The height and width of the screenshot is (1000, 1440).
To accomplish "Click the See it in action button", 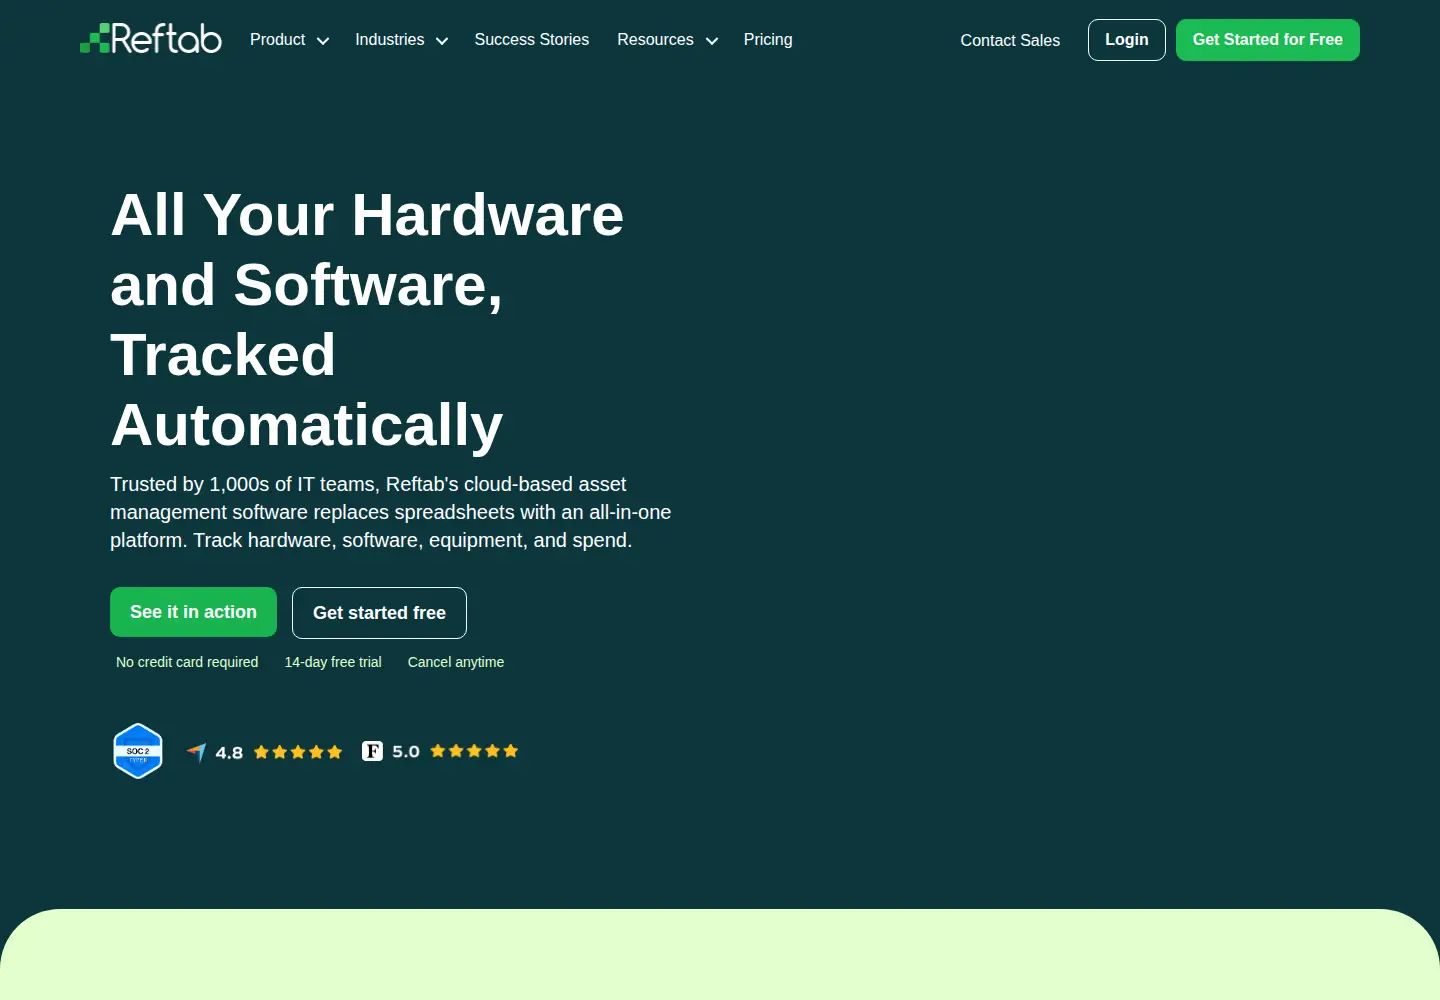I will [x=193, y=612].
